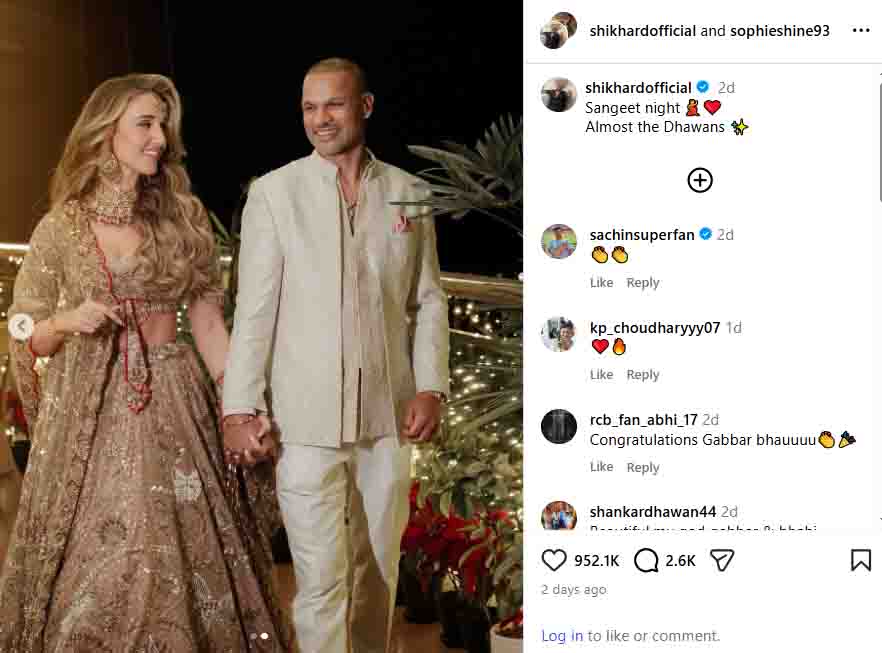Image resolution: width=882 pixels, height=653 pixels.
Task: Click the '2 days ago' post timestamp
Action: tap(574, 590)
